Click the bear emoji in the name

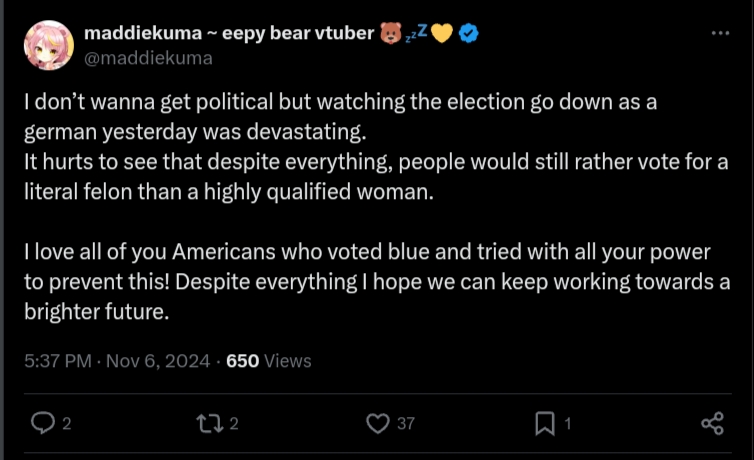pos(391,34)
